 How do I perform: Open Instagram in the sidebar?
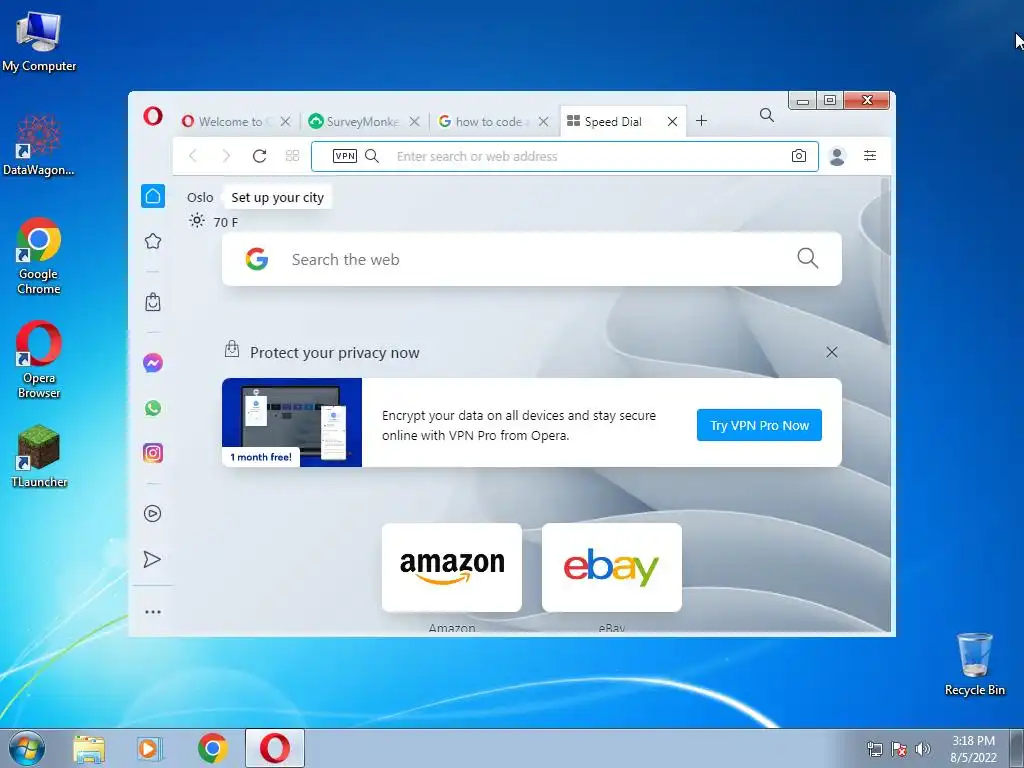(x=153, y=453)
